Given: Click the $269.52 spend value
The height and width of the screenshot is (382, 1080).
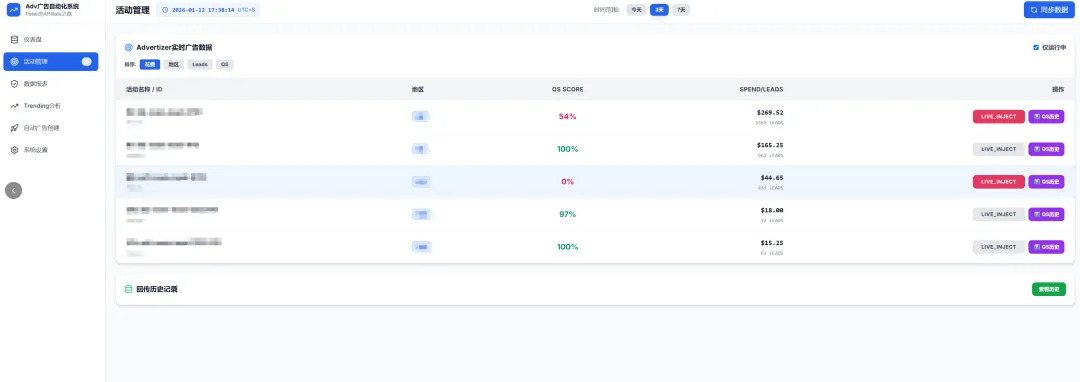Looking at the screenshot, I should 770,112.
